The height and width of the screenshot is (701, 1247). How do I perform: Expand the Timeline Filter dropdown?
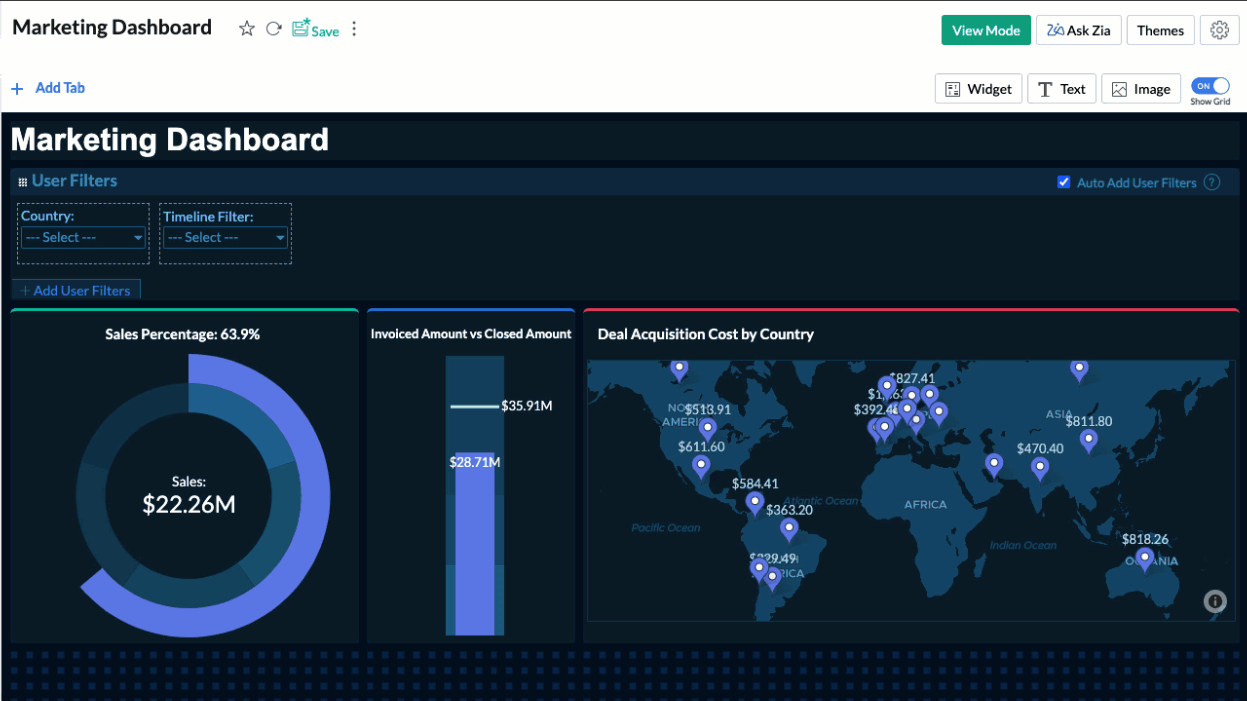225,237
